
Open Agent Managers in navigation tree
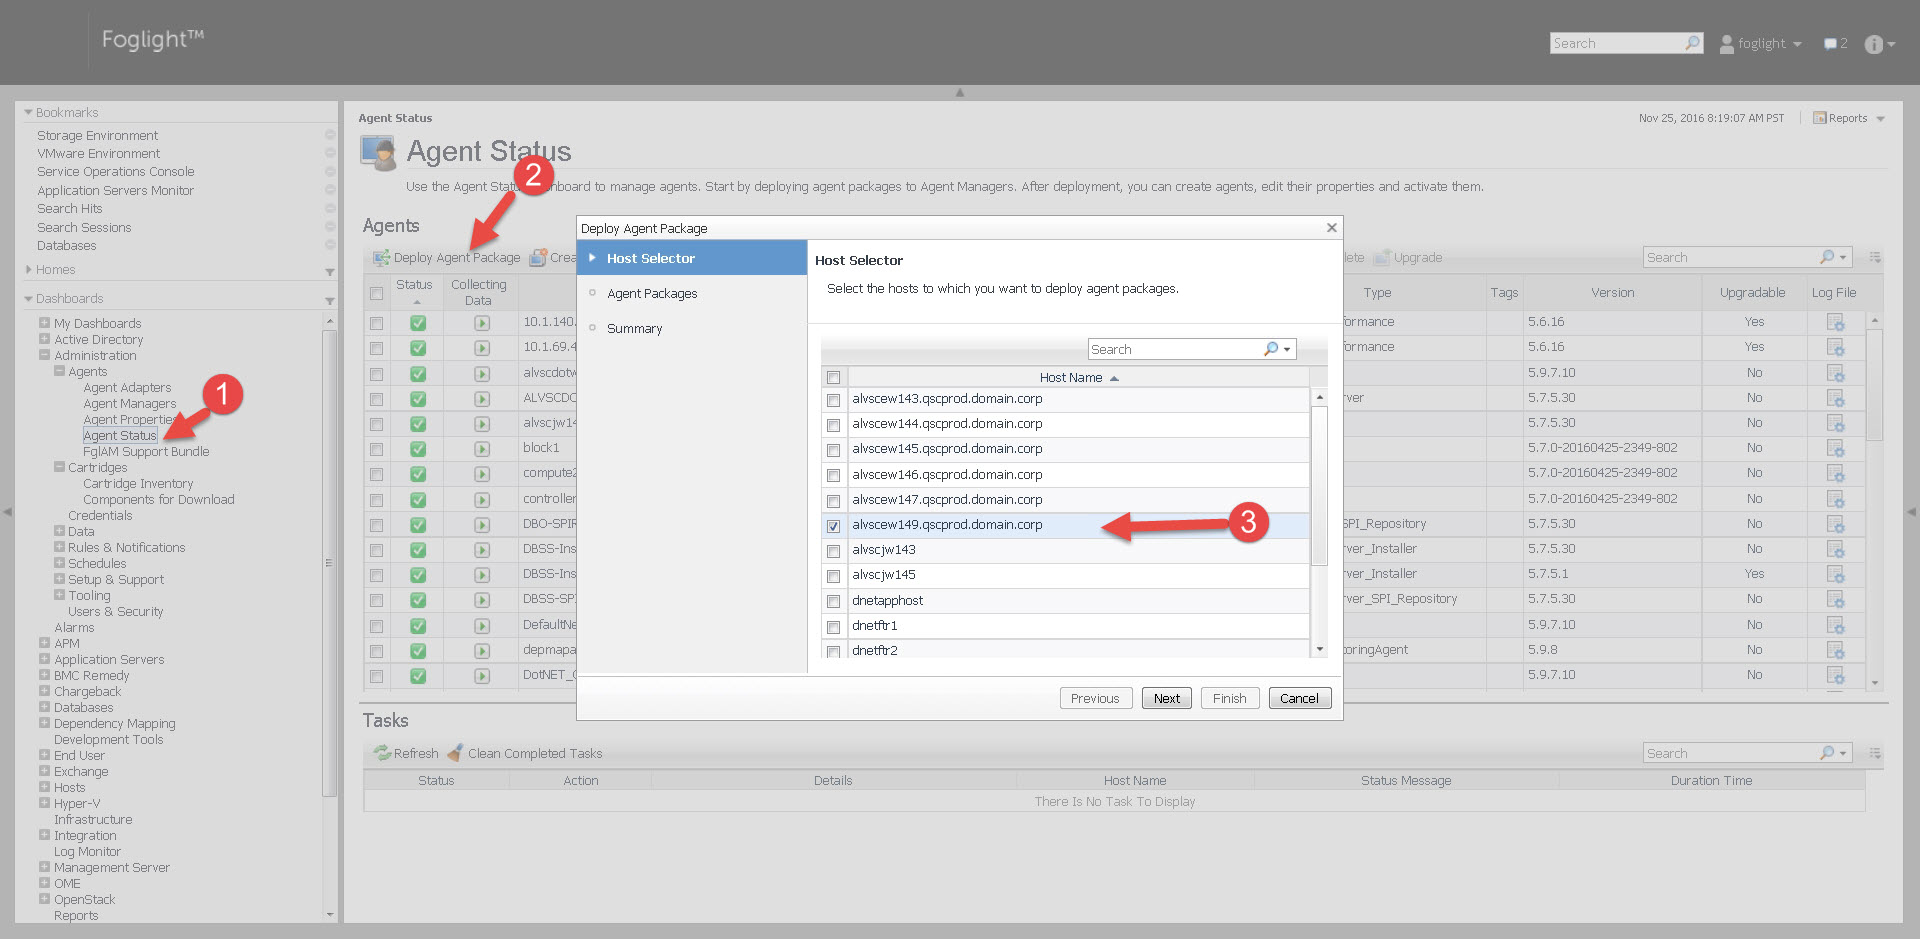(130, 404)
